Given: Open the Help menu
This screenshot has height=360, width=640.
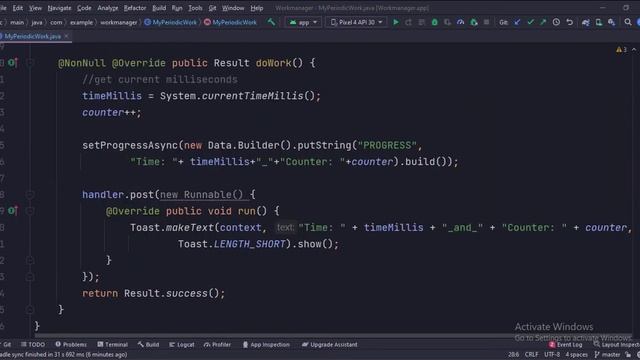Looking at the screenshot, I should [x=257, y=8].
